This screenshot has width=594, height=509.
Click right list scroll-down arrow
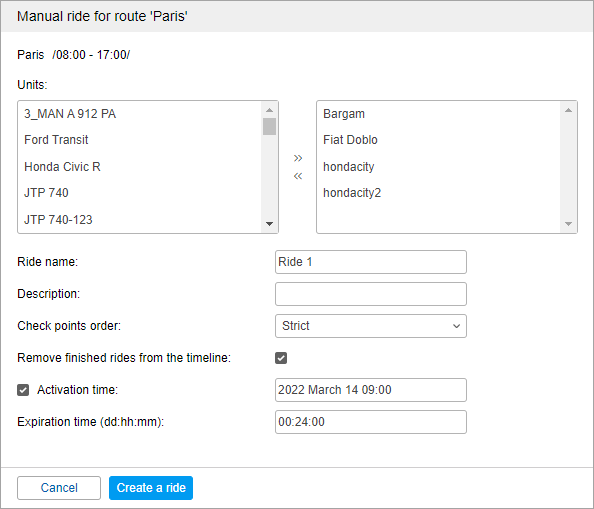point(568,224)
